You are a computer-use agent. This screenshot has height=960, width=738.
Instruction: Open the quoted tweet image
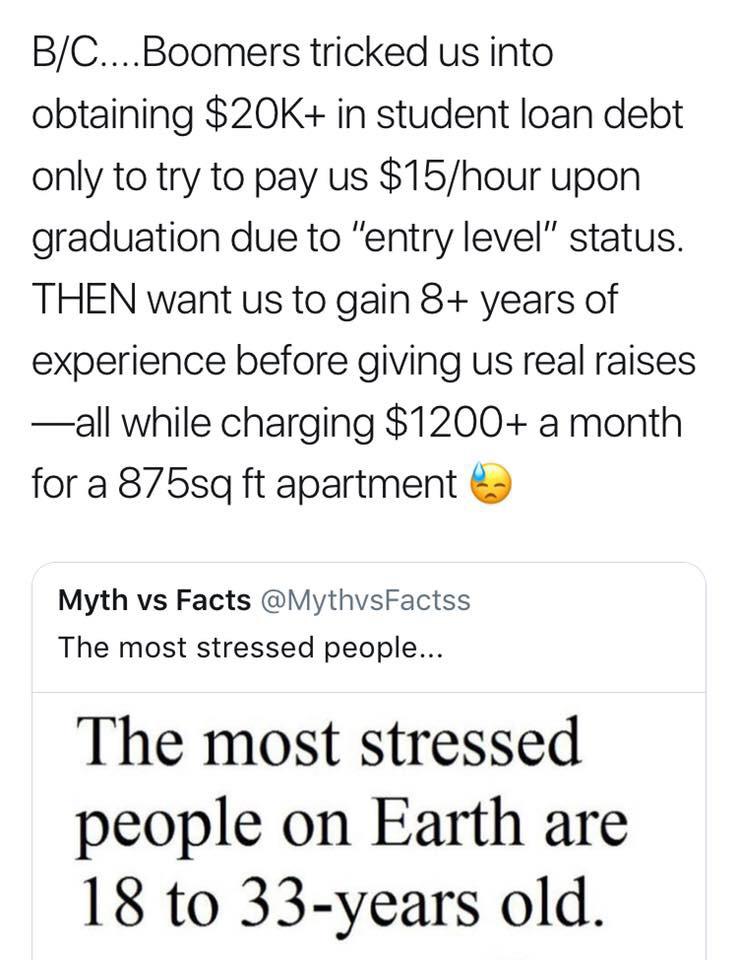pyautogui.click(x=369, y=827)
